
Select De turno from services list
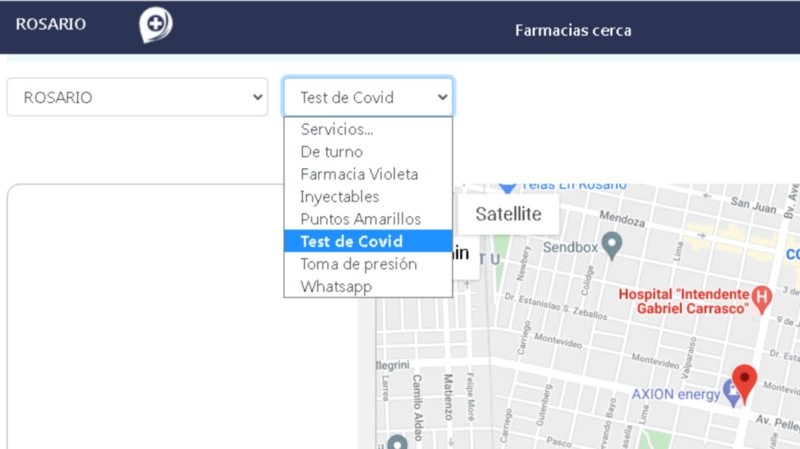click(x=331, y=152)
